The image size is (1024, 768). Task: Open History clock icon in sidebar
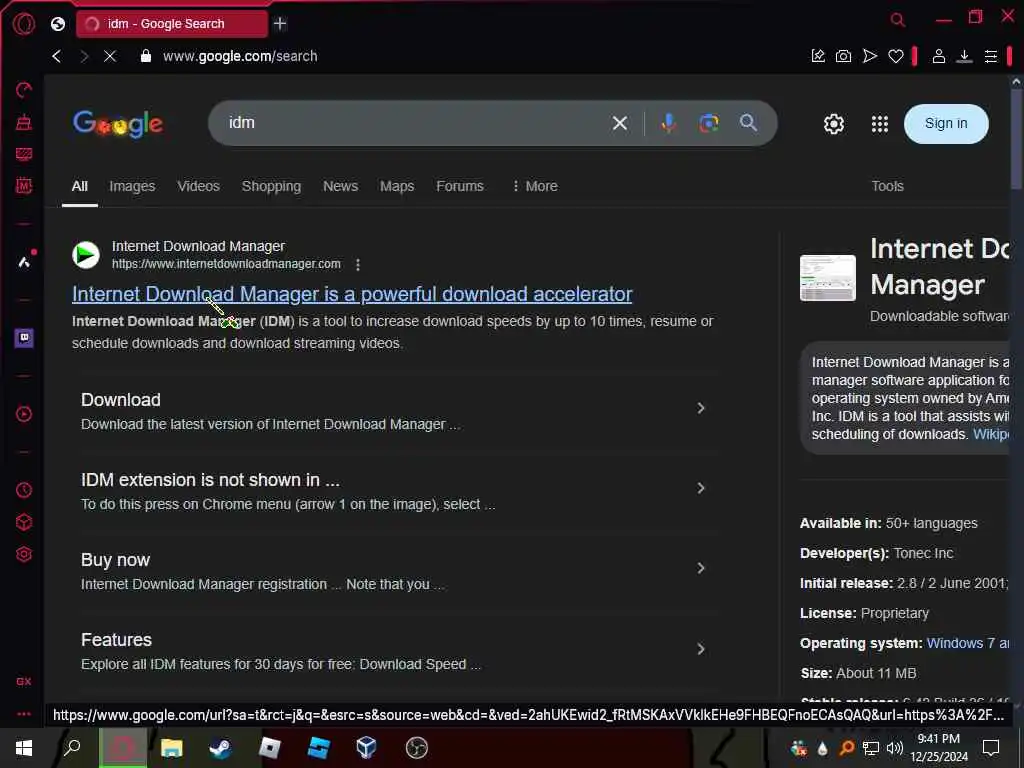pos(24,490)
